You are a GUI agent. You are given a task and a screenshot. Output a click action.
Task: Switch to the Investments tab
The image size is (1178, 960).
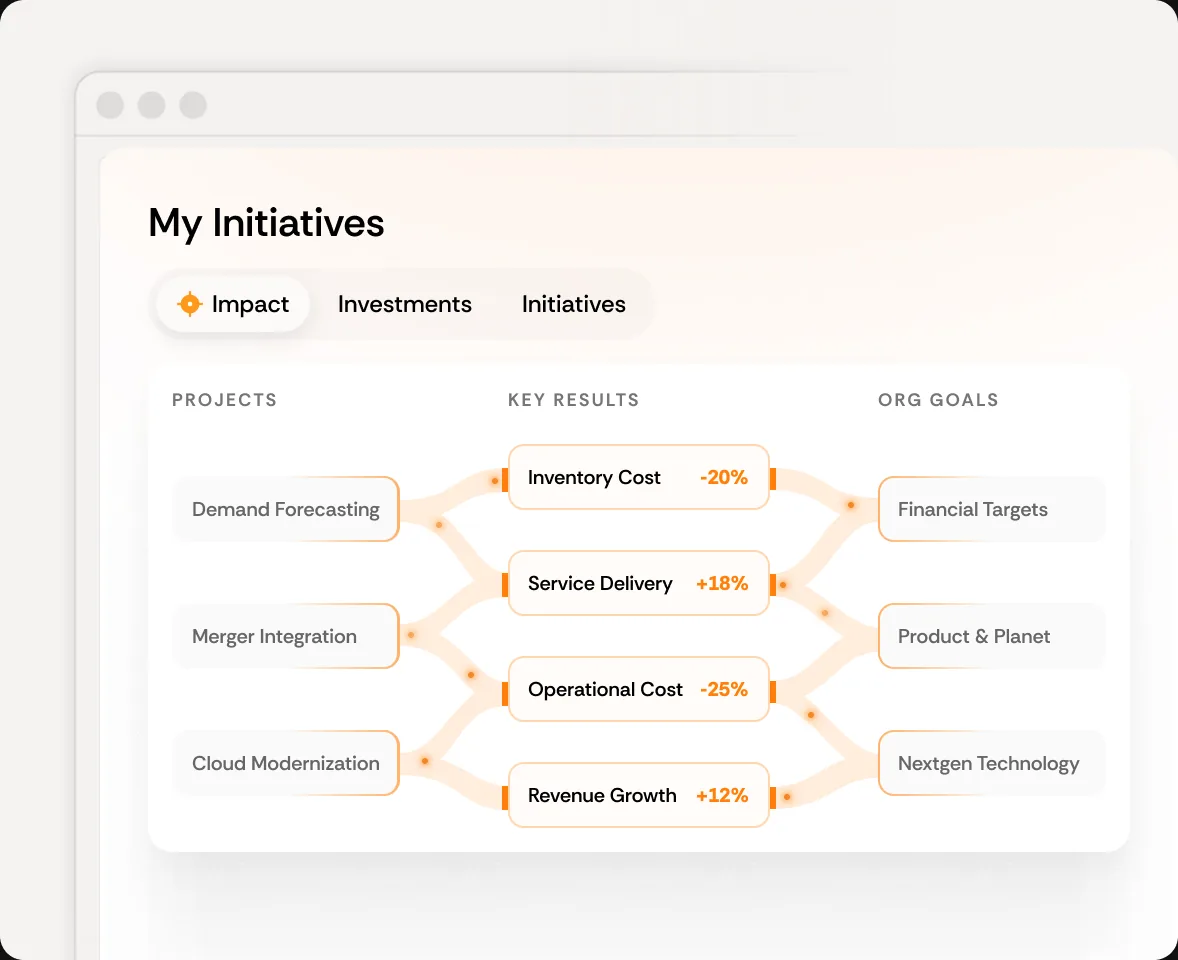(x=405, y=304)
